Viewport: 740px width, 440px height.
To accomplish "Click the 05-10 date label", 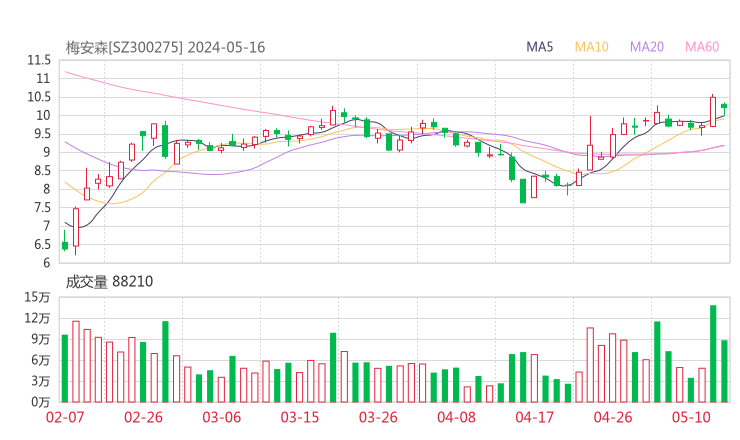I will point(691,417).
